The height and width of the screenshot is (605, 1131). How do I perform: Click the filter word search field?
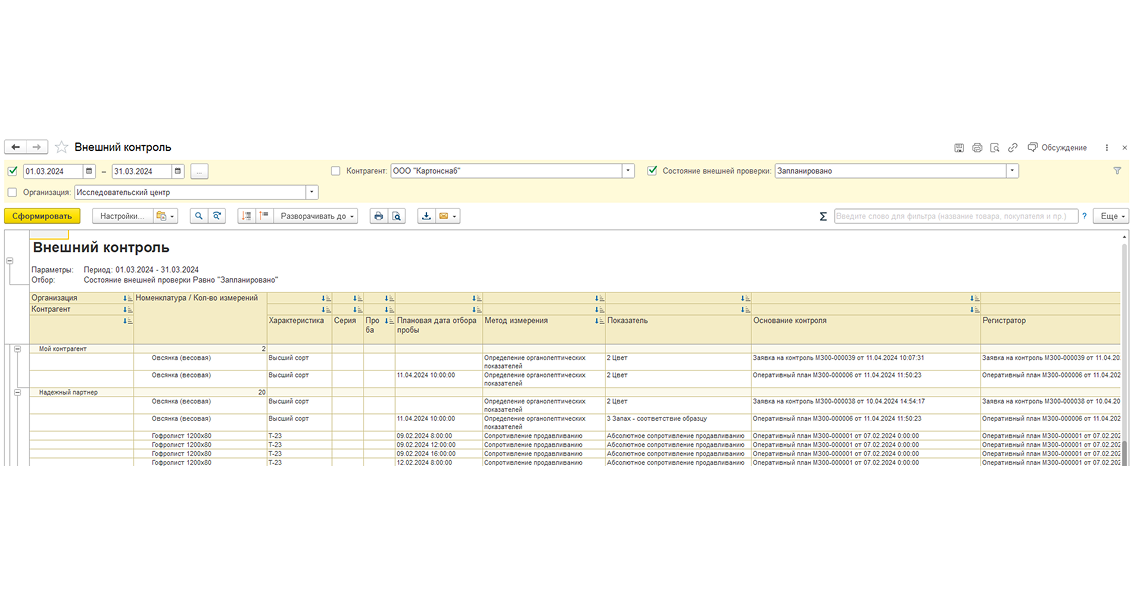956,216
